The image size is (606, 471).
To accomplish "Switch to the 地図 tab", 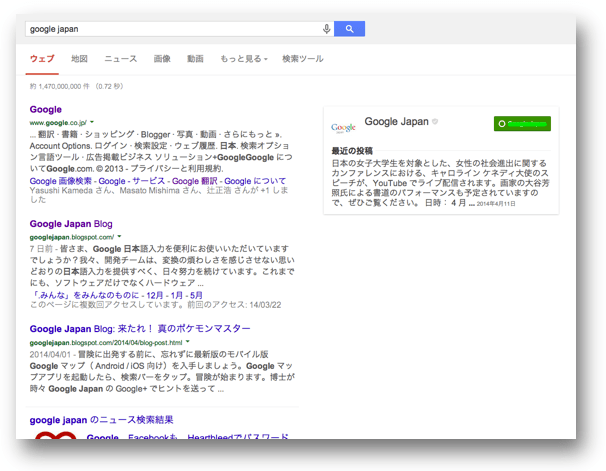I will tap(80, 59).
